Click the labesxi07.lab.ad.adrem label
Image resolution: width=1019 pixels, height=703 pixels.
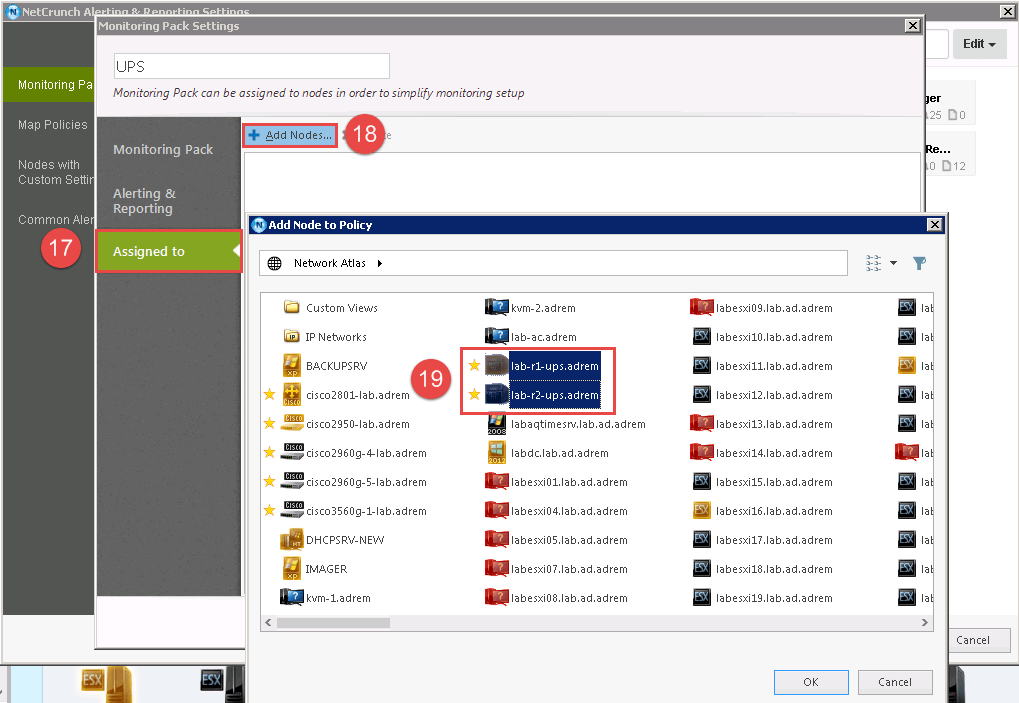point(569,569)
